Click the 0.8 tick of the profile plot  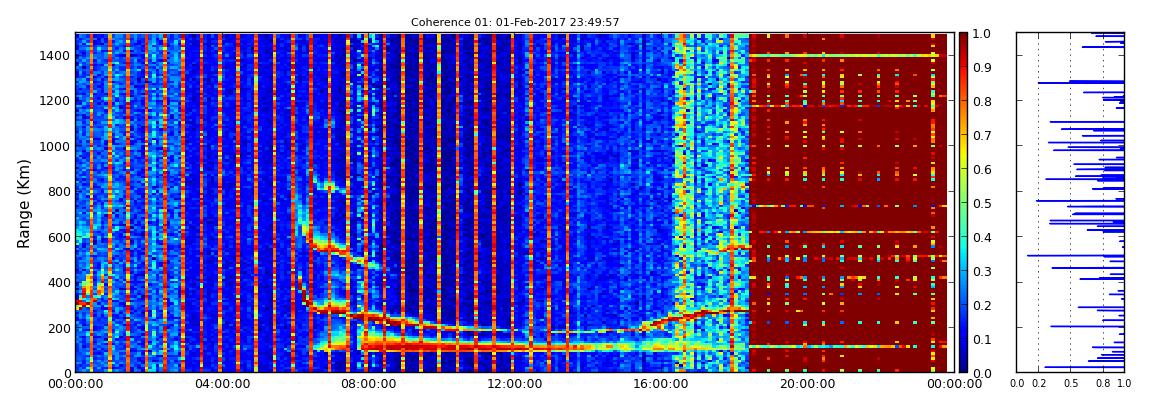[x=1102, y=383]
